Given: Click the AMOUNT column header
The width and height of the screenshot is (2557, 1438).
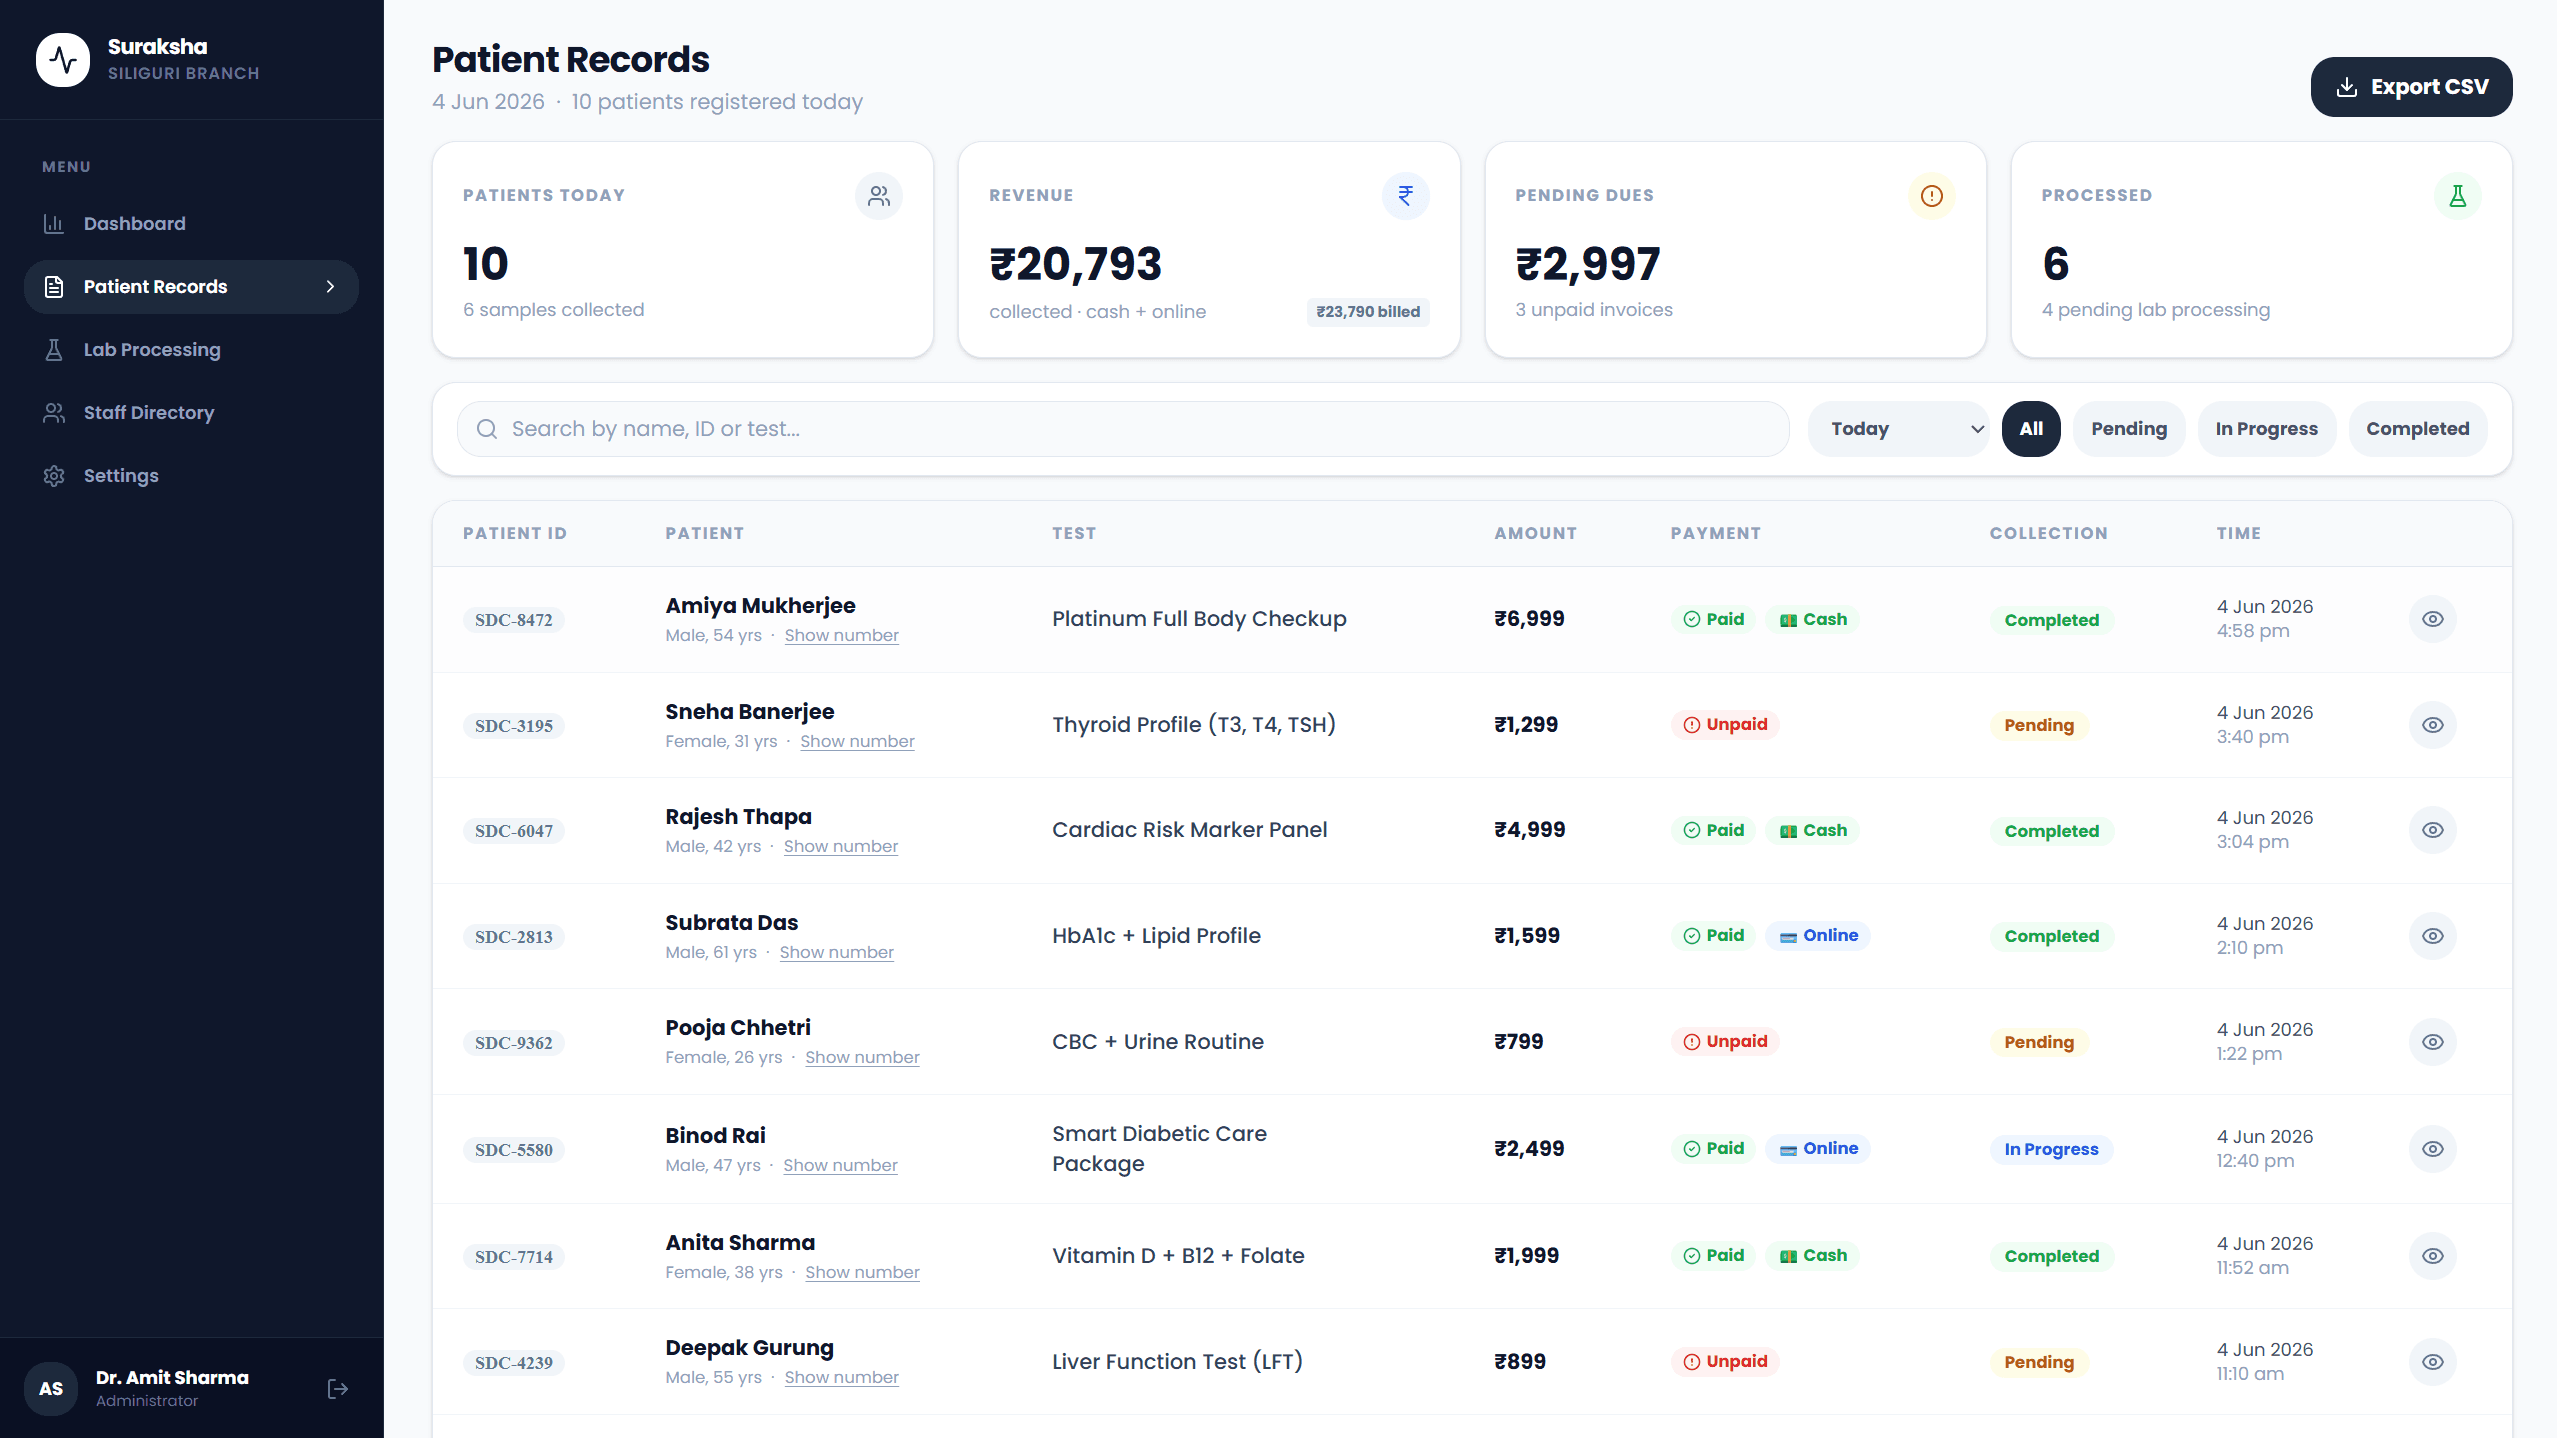Looking at the screenshot, I should 1535,534.
